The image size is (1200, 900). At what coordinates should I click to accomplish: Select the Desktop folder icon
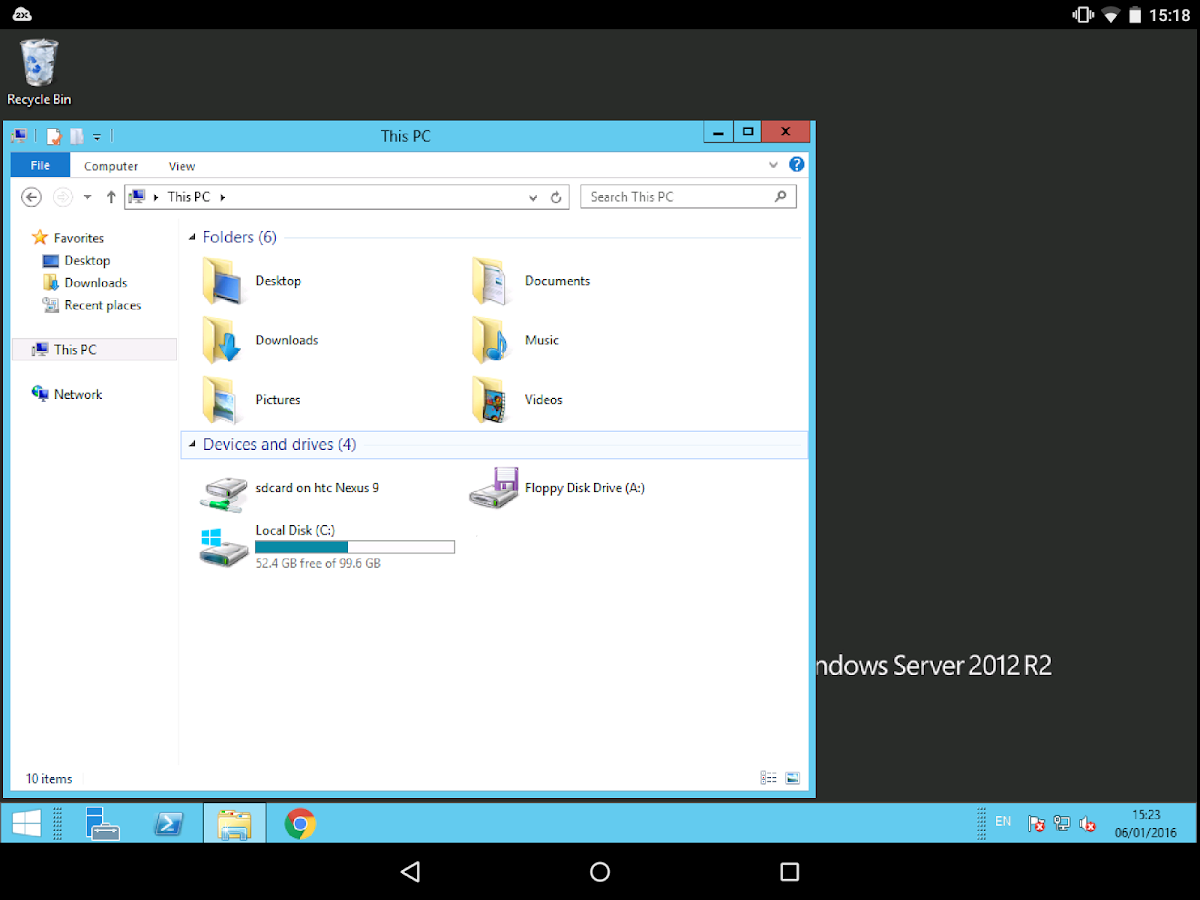point(220,281)
